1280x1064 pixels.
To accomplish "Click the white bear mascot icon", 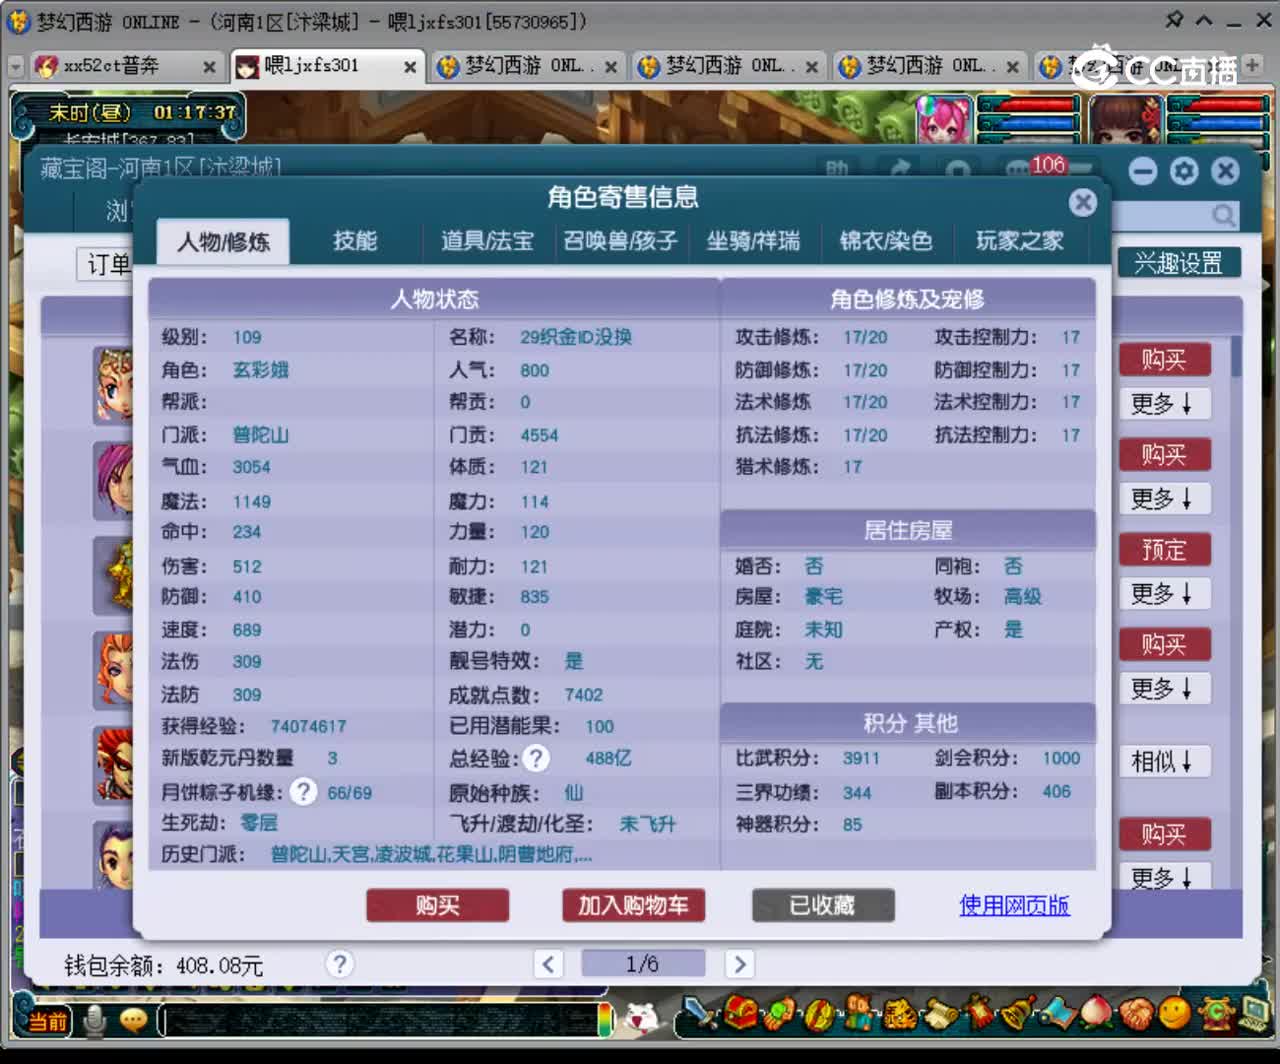I will (x=642, y=1019).
